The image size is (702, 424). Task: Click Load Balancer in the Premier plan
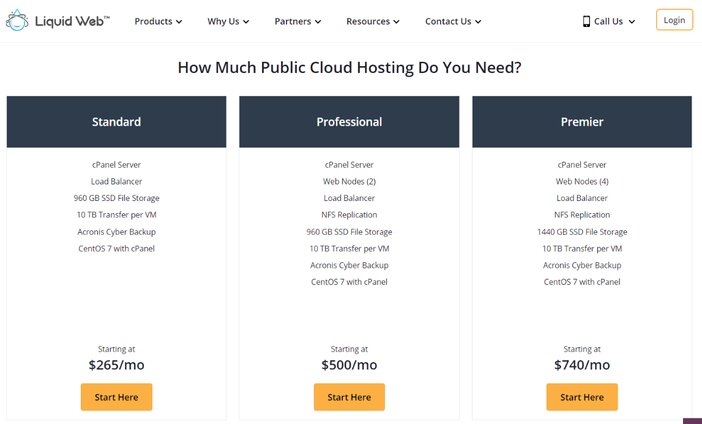pos(582,198)
